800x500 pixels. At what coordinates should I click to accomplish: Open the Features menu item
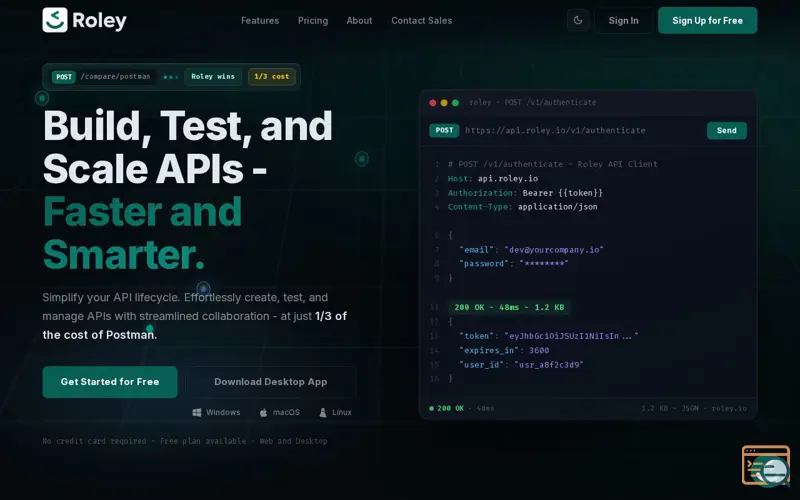click(260, 21)
